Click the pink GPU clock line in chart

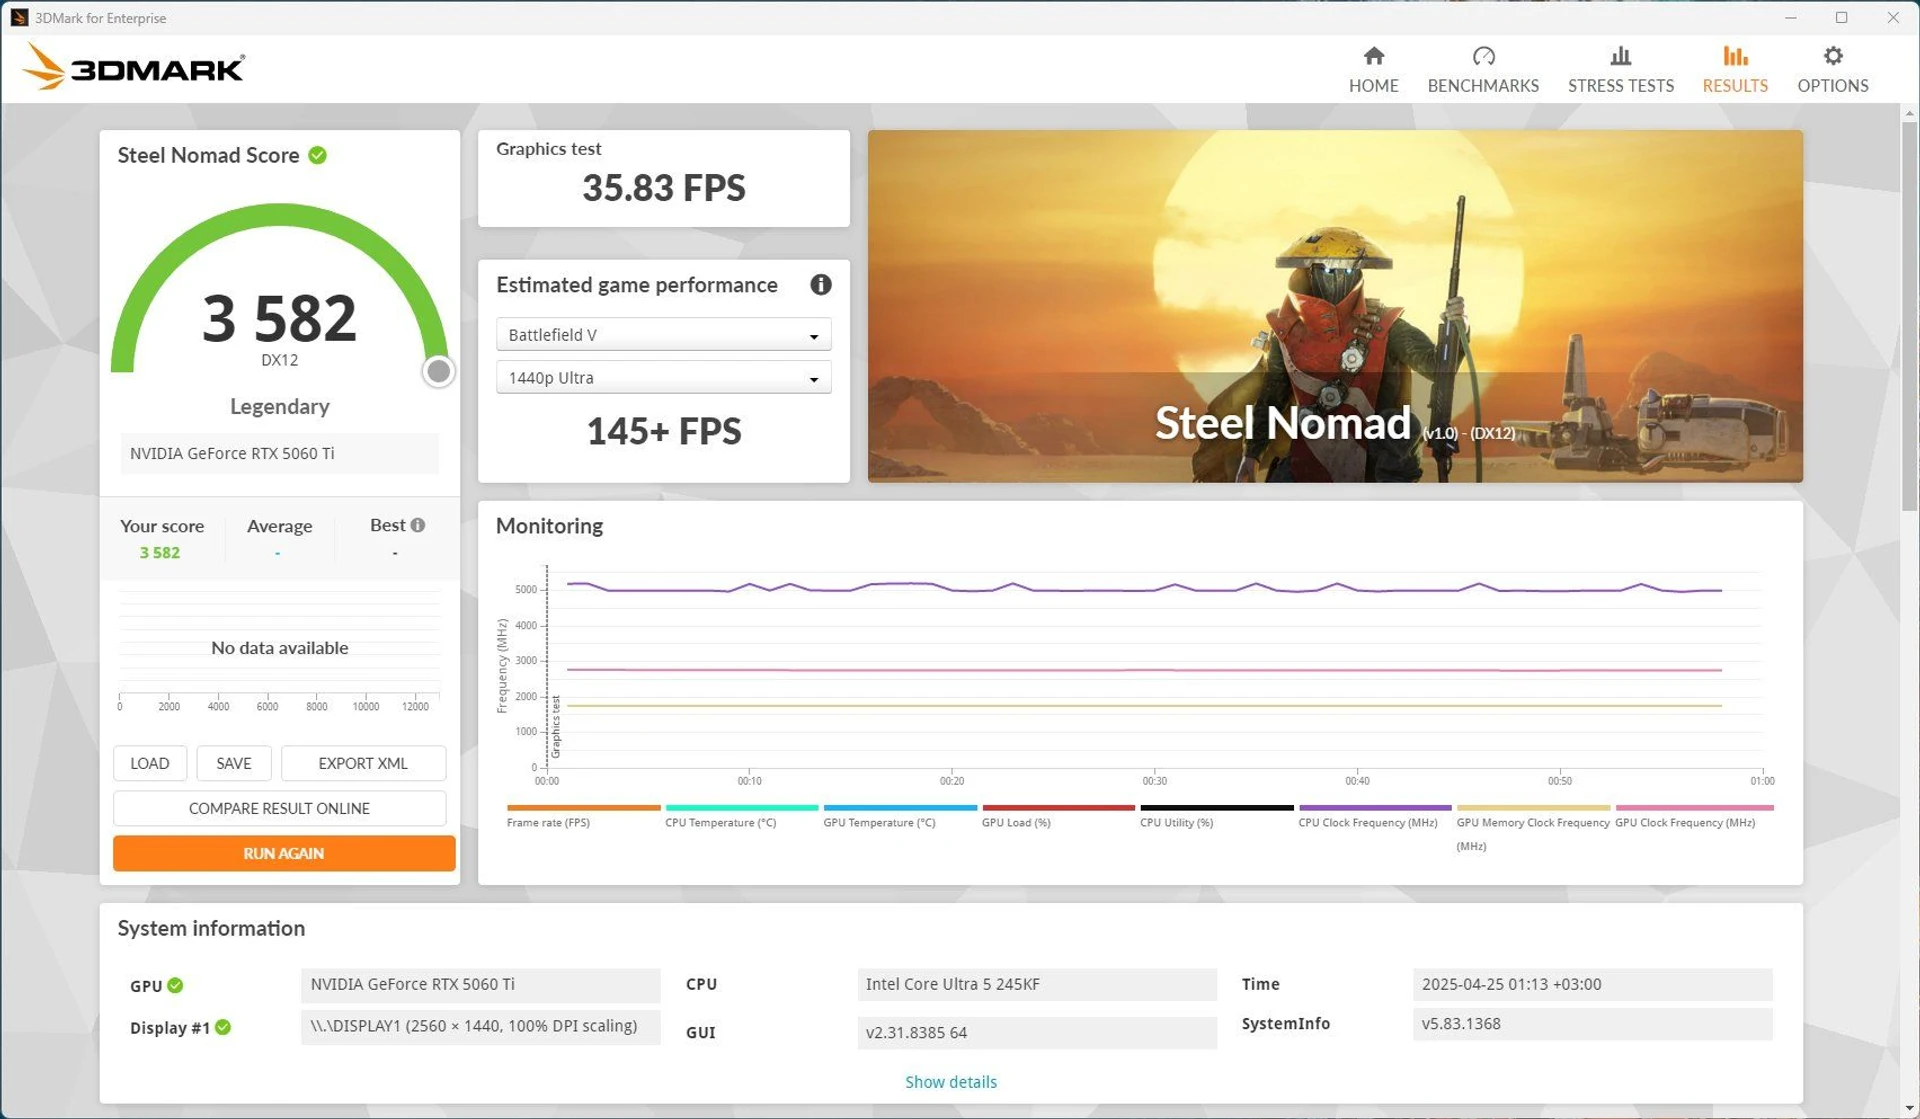1144,670
